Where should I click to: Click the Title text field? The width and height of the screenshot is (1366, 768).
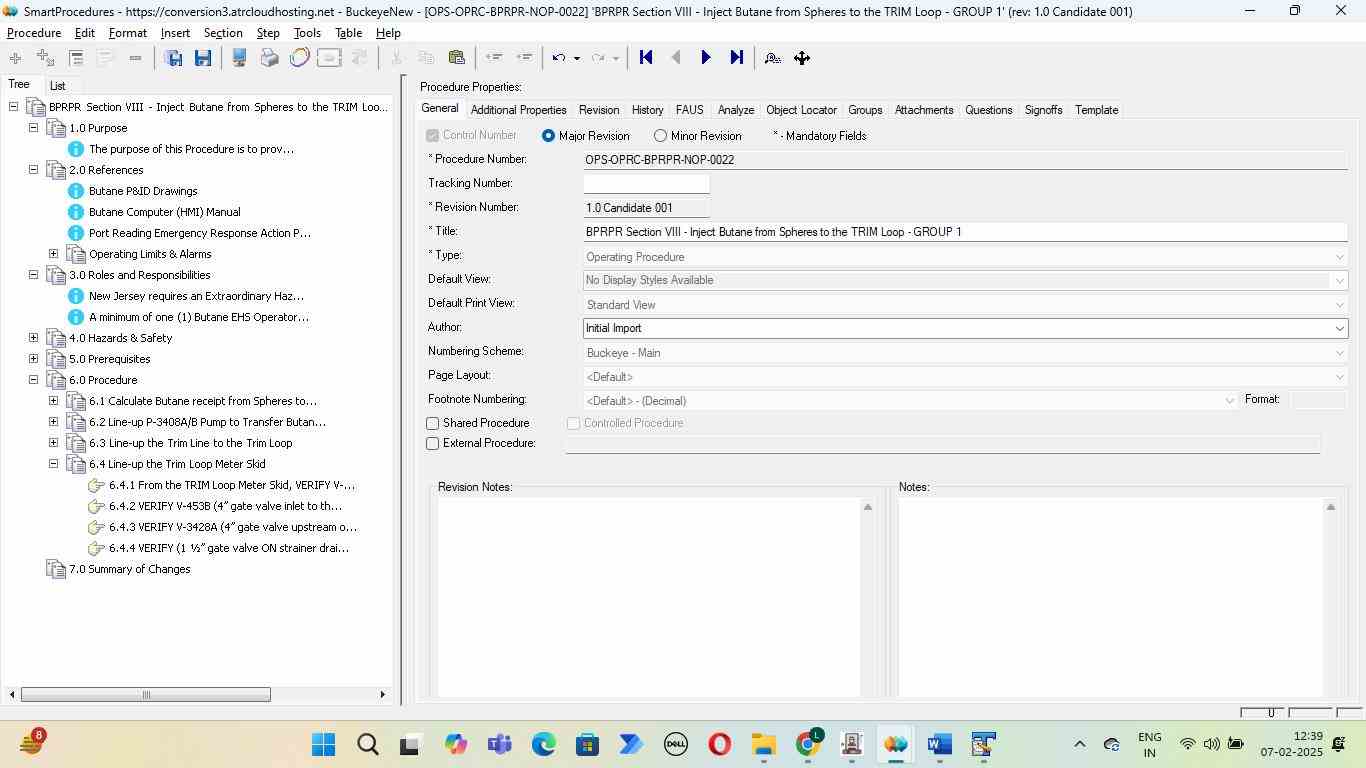pyautogui.click(x=965, y=232)
